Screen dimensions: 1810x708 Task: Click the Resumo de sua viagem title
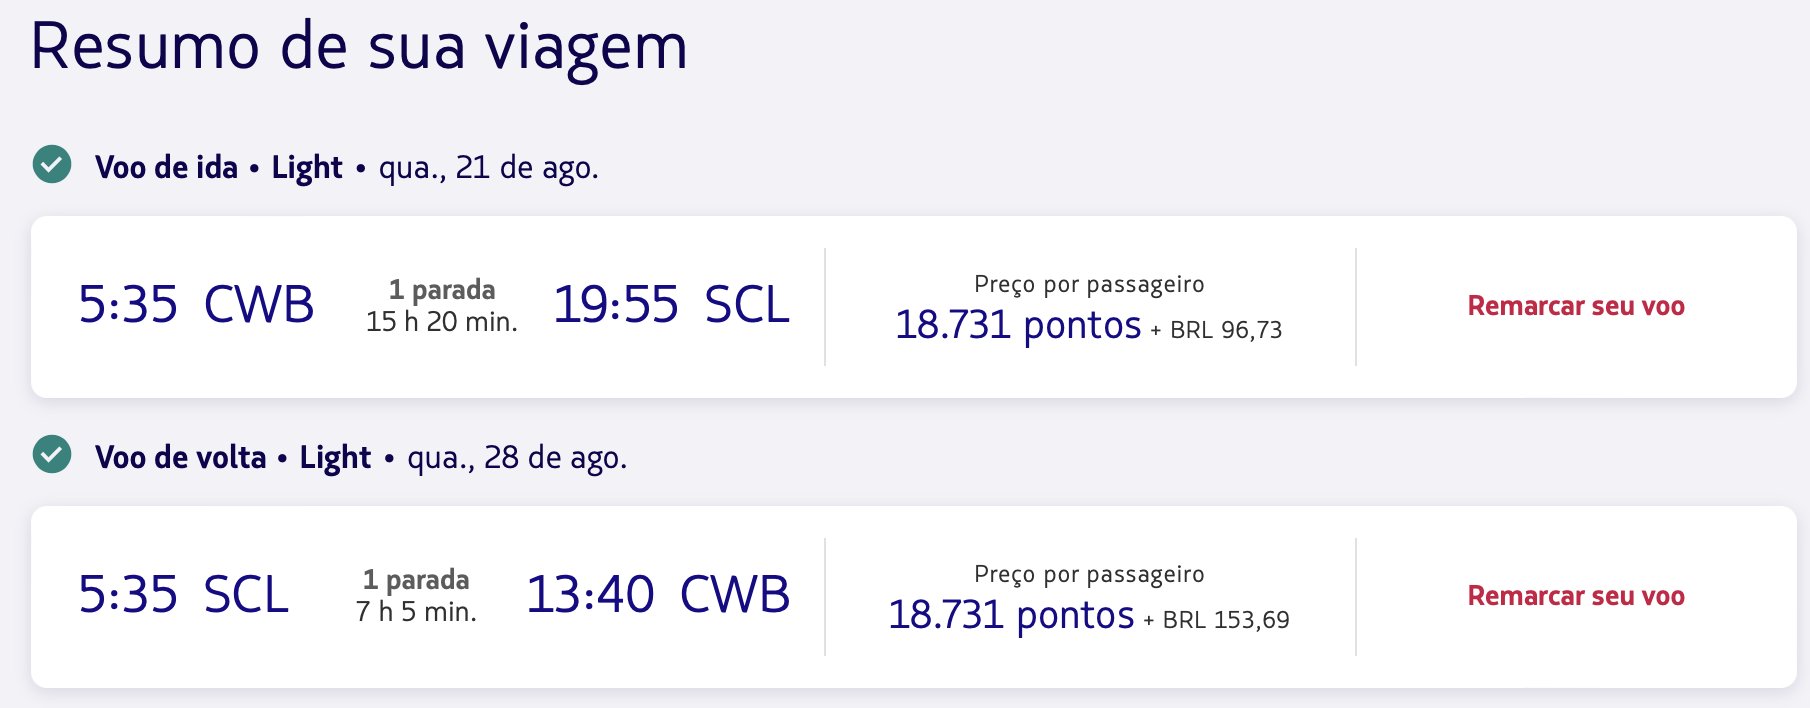tap(359, 47)
